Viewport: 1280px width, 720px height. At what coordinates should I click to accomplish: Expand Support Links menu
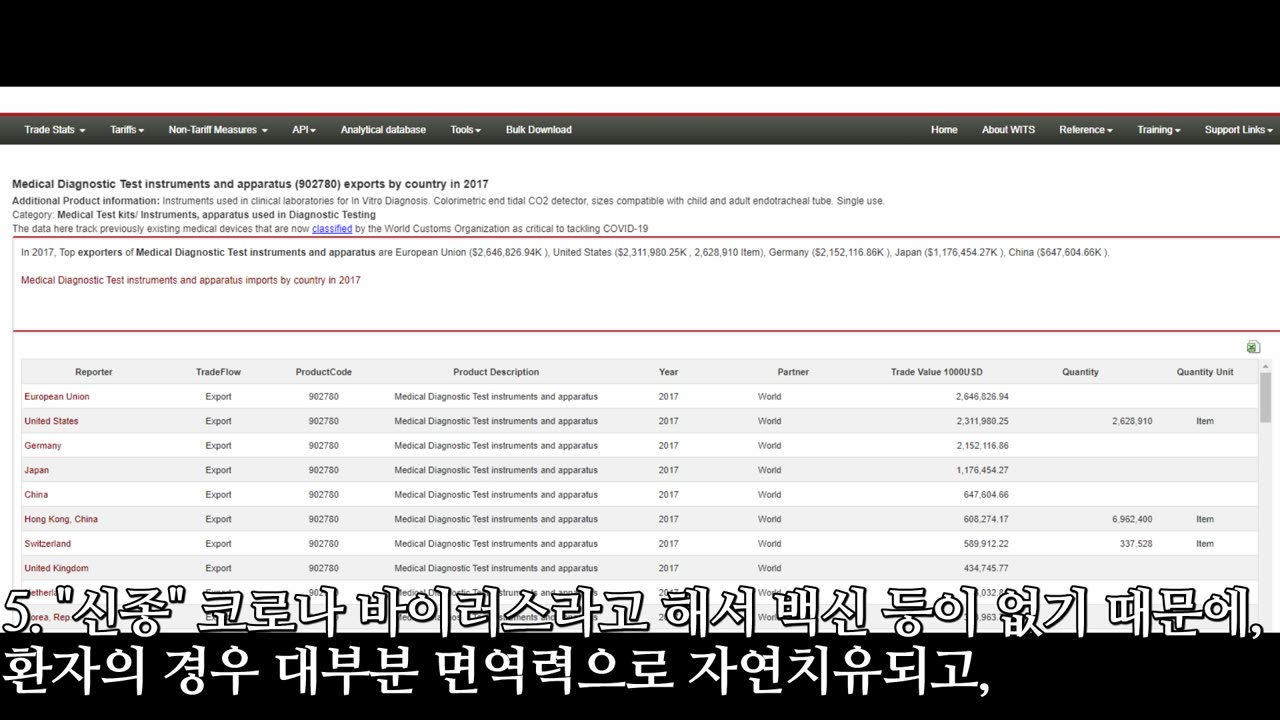(1239, 130)
